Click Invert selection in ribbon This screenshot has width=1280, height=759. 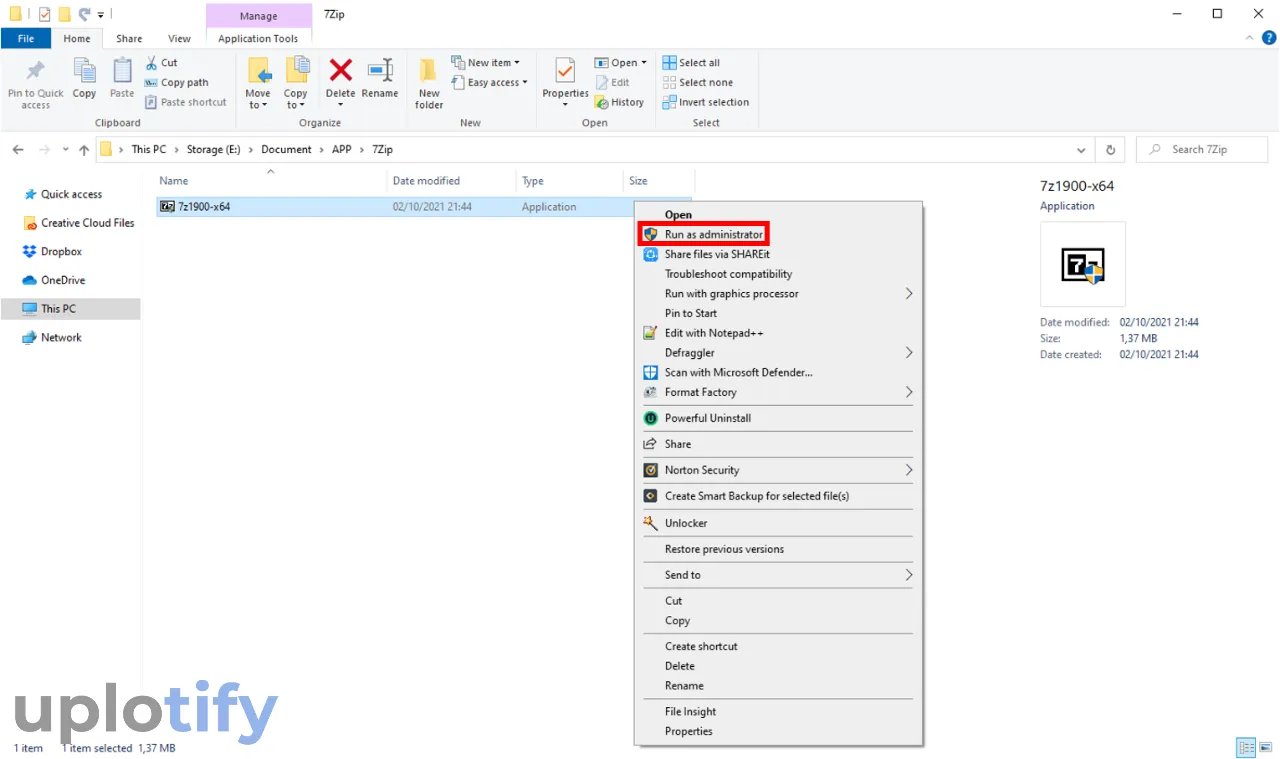pos(705,102)
